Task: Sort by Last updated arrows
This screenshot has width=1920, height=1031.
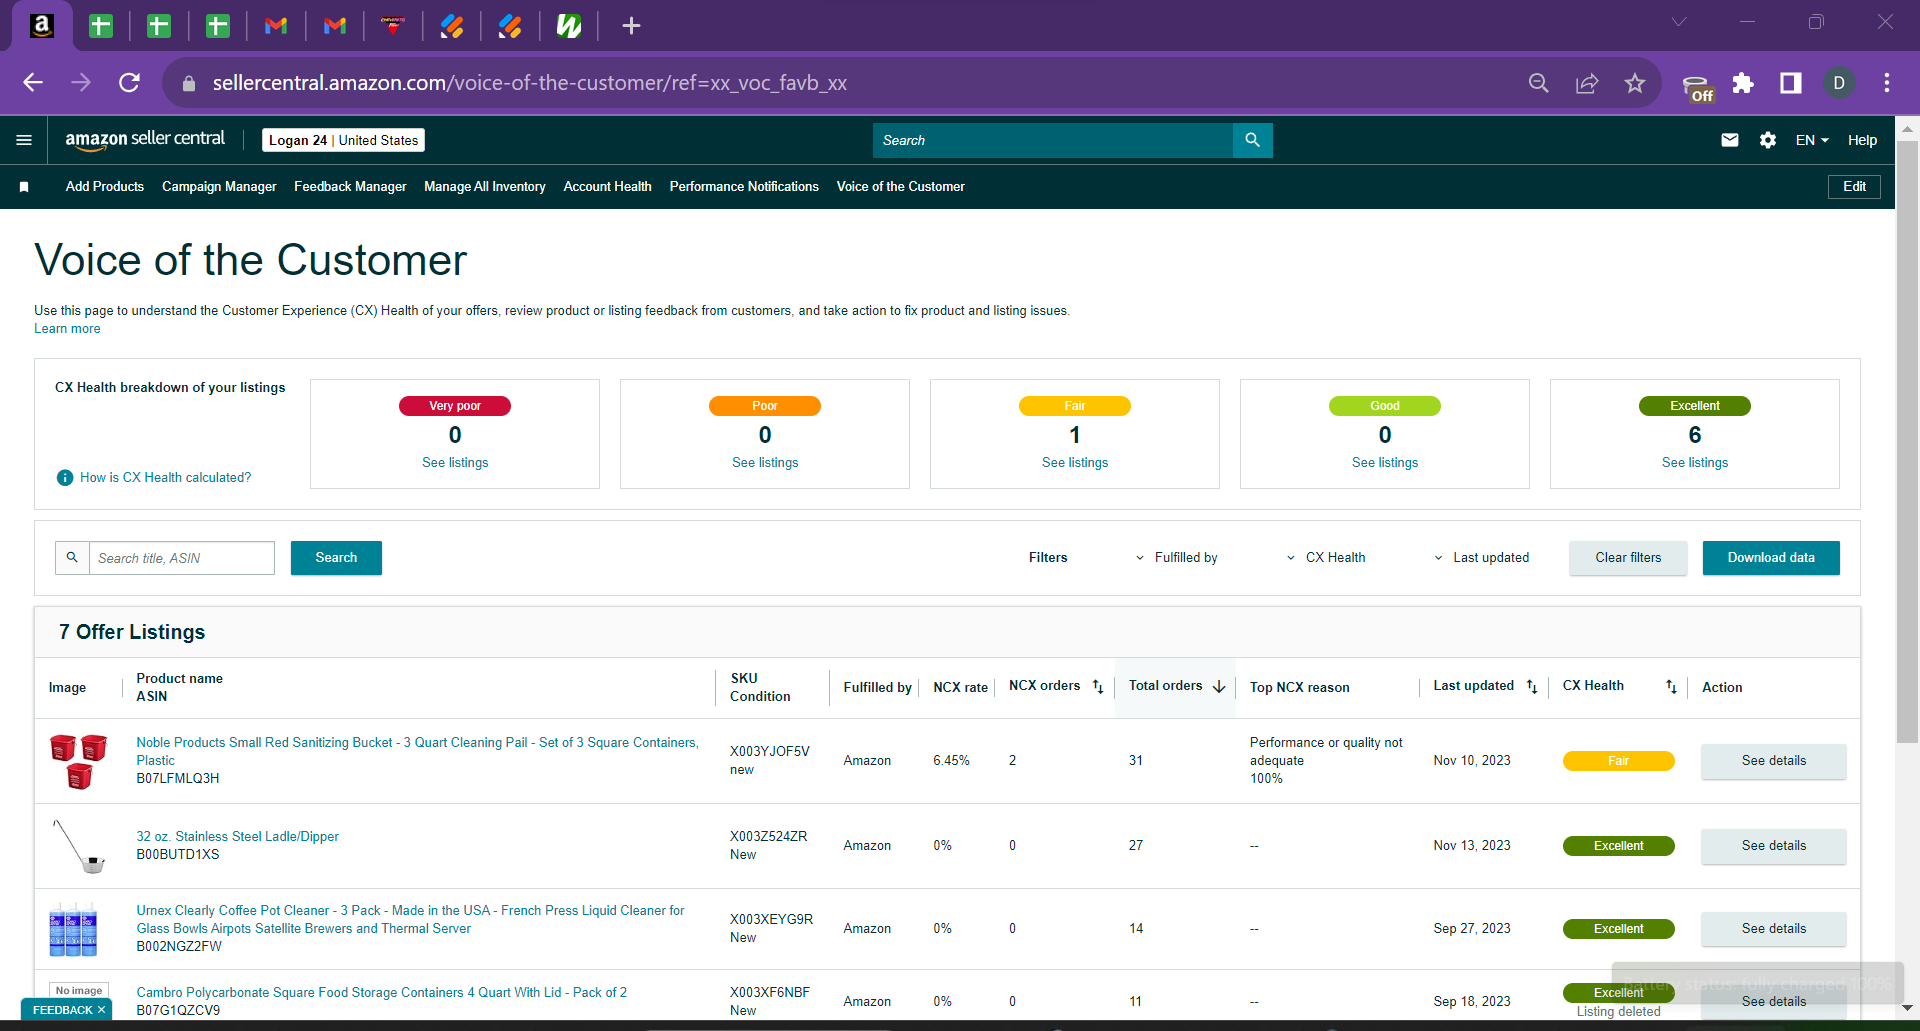Action: [1532, 687]
